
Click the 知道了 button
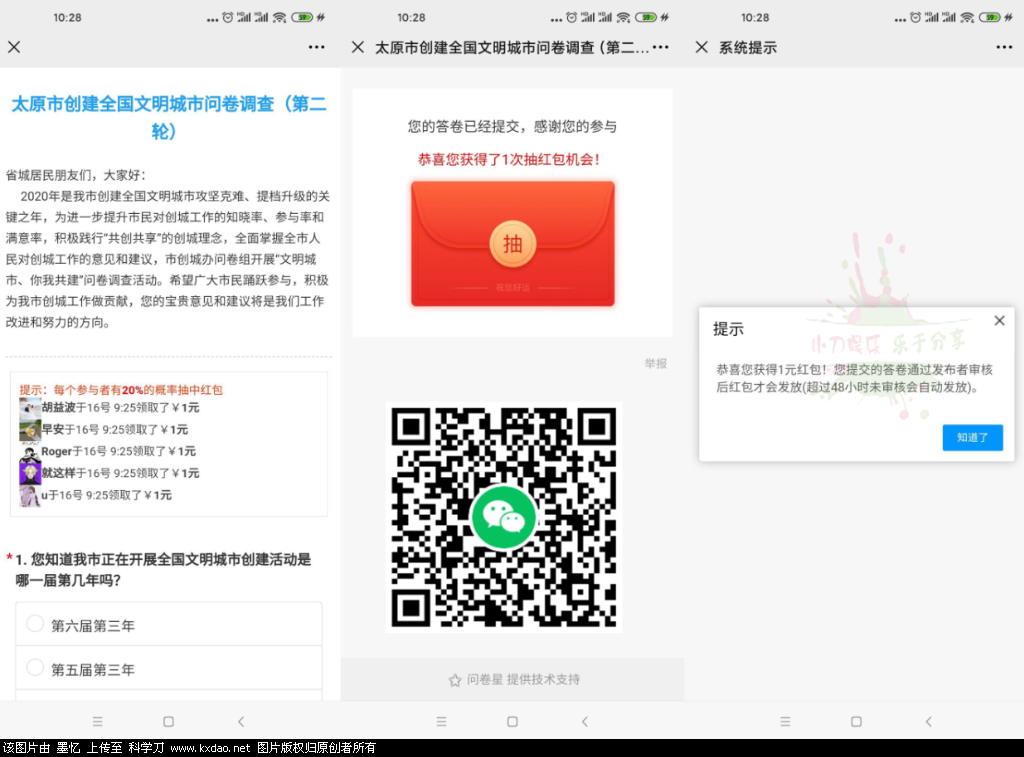tap(972, 438)
